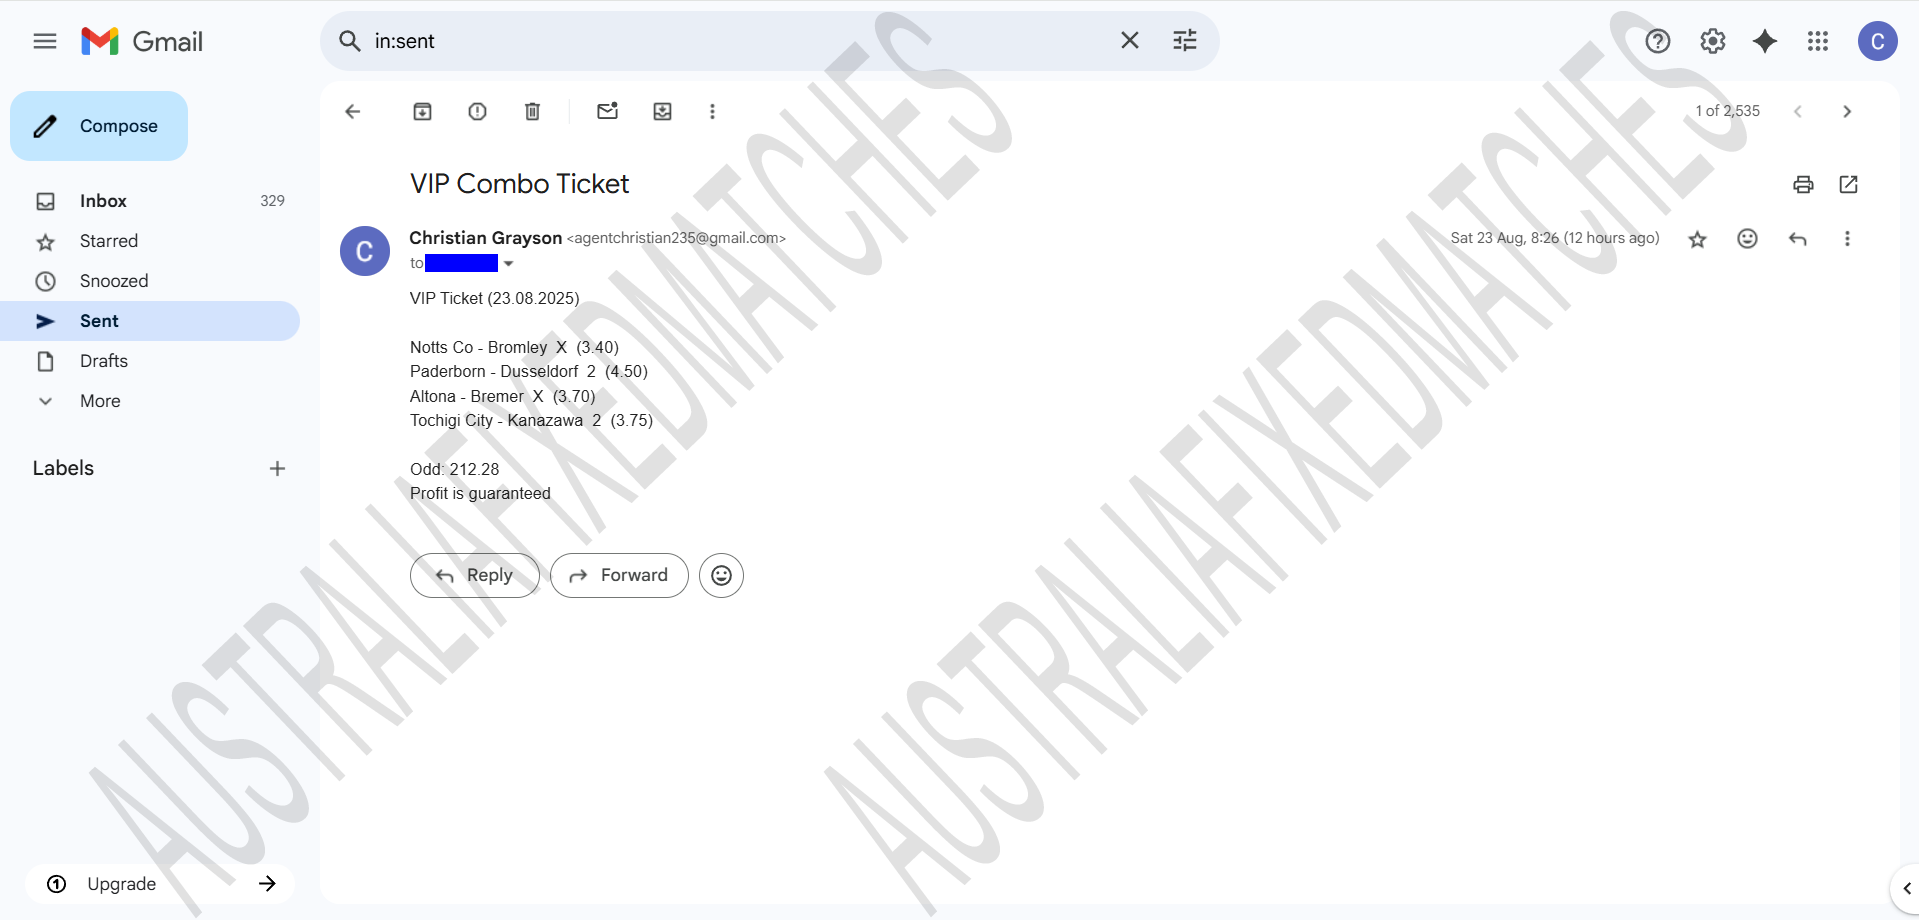Move the email to the inbox
The width and height of the screenshot is (1919, 920).
pos(663,111)
